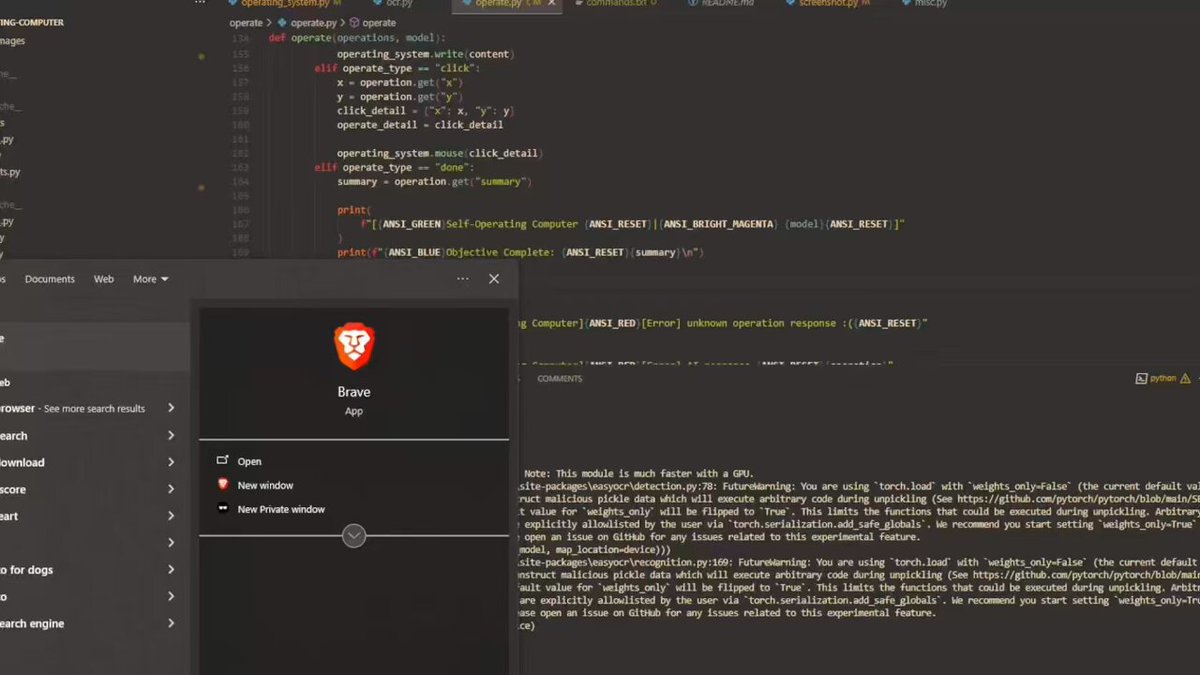Choose New window for Brave
Screen dimensions: 1200x675
265,485
